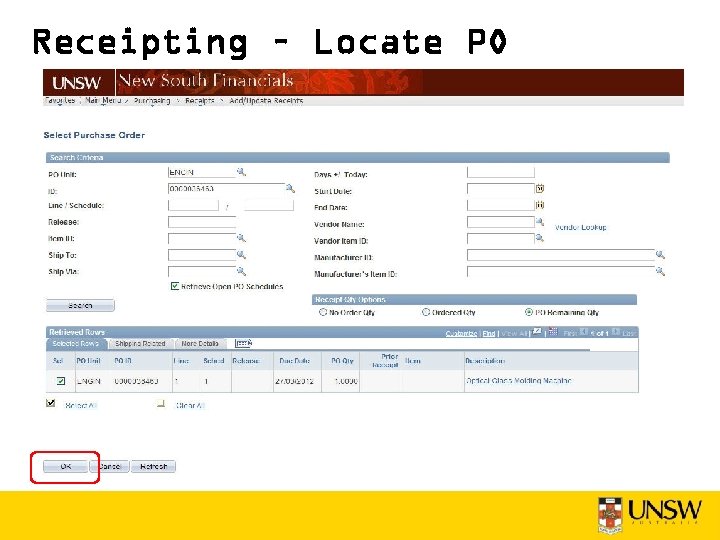The width and height of the screenshot is (720, 540).
Task: Open Purchasing breadcrumb item
Action: 152,101
